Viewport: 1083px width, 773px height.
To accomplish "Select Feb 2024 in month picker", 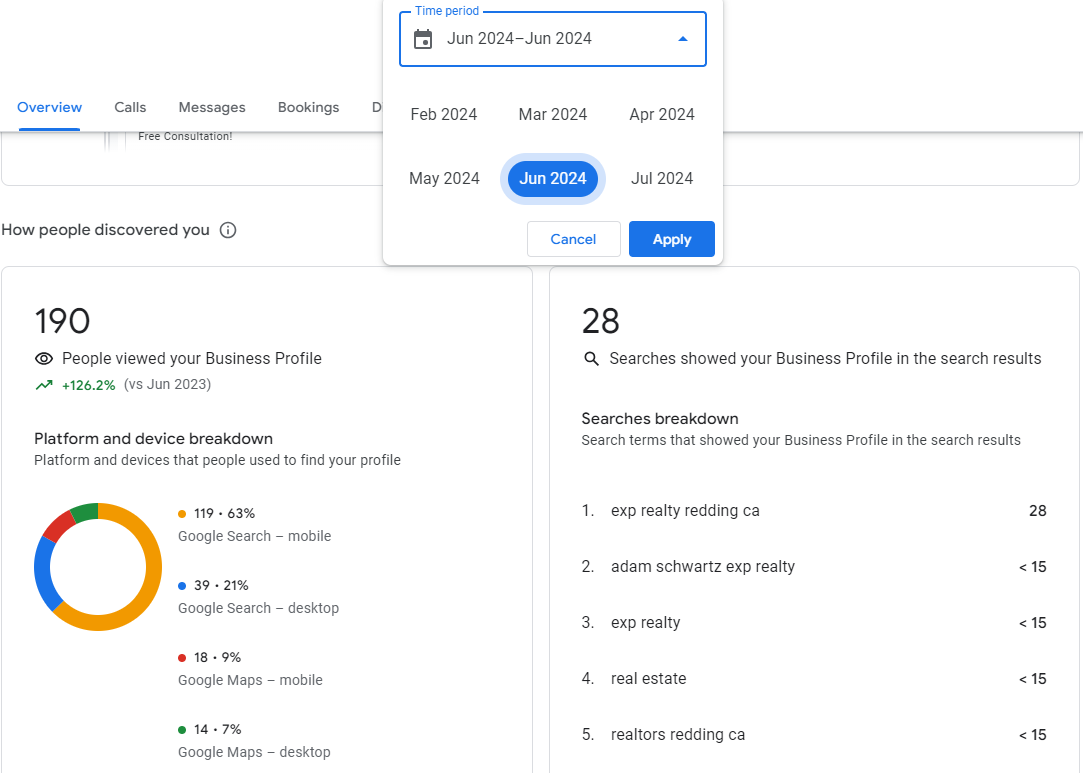I will tap(443, 114).
